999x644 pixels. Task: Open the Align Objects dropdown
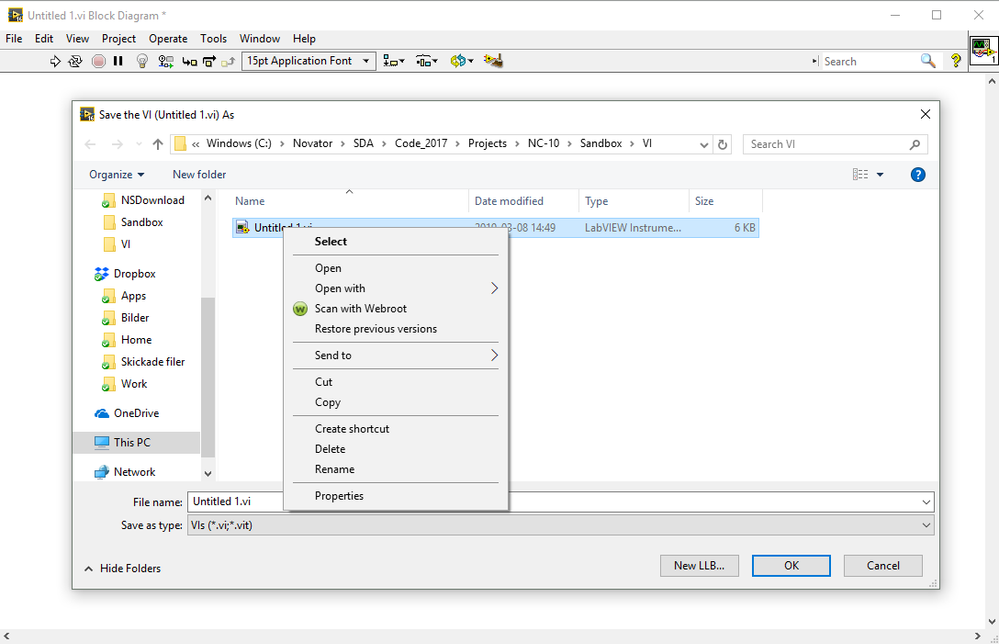(x=394, y=61)
